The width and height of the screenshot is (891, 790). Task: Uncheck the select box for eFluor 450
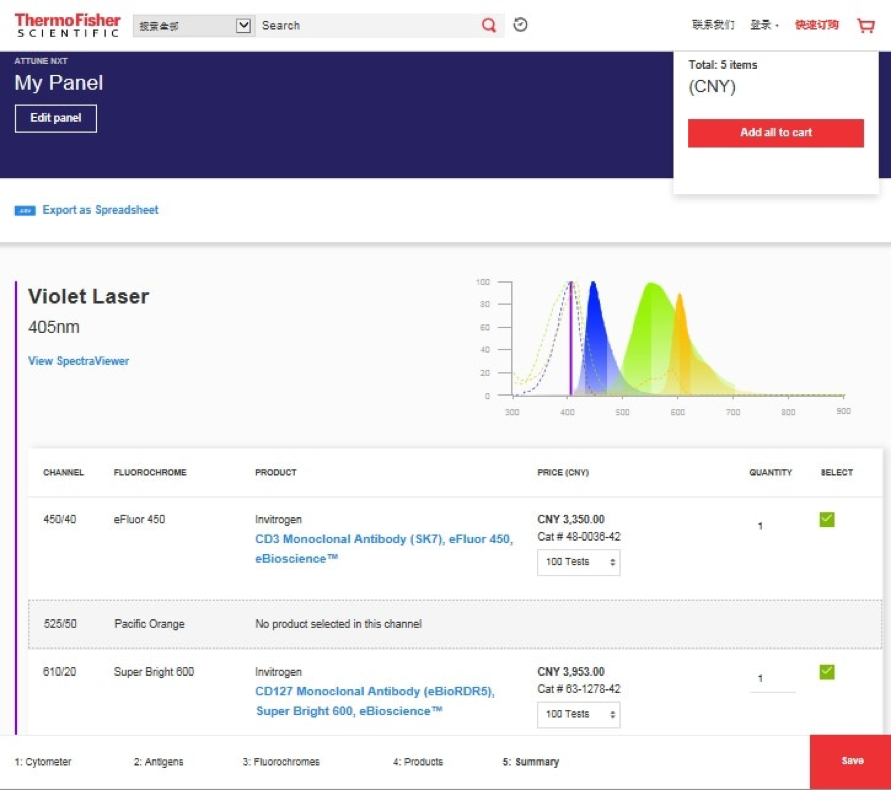(x=827, y=519)
